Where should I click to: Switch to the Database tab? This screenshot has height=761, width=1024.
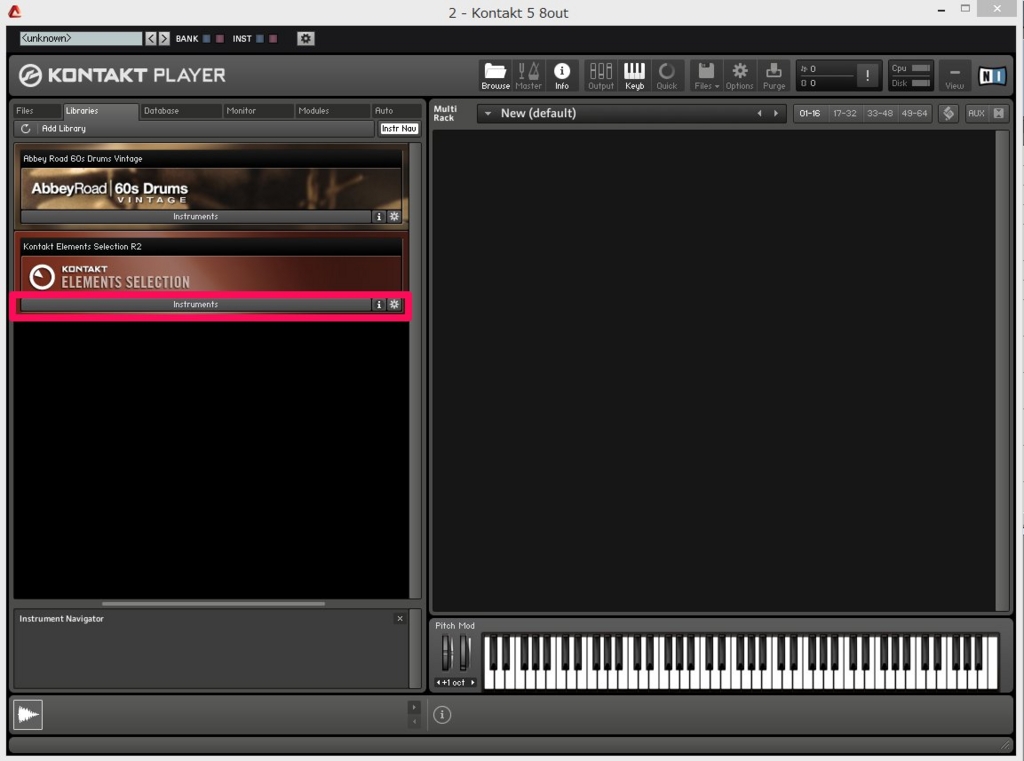(x=181, y=110)
